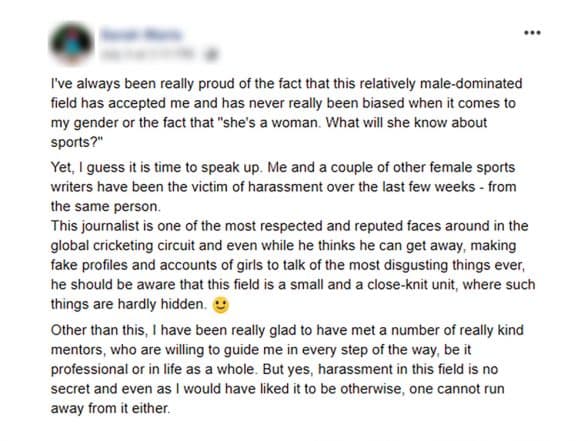This screenshot has height=441, width=588.
Task: Click the line "the same person."
Action: point(106,207)
